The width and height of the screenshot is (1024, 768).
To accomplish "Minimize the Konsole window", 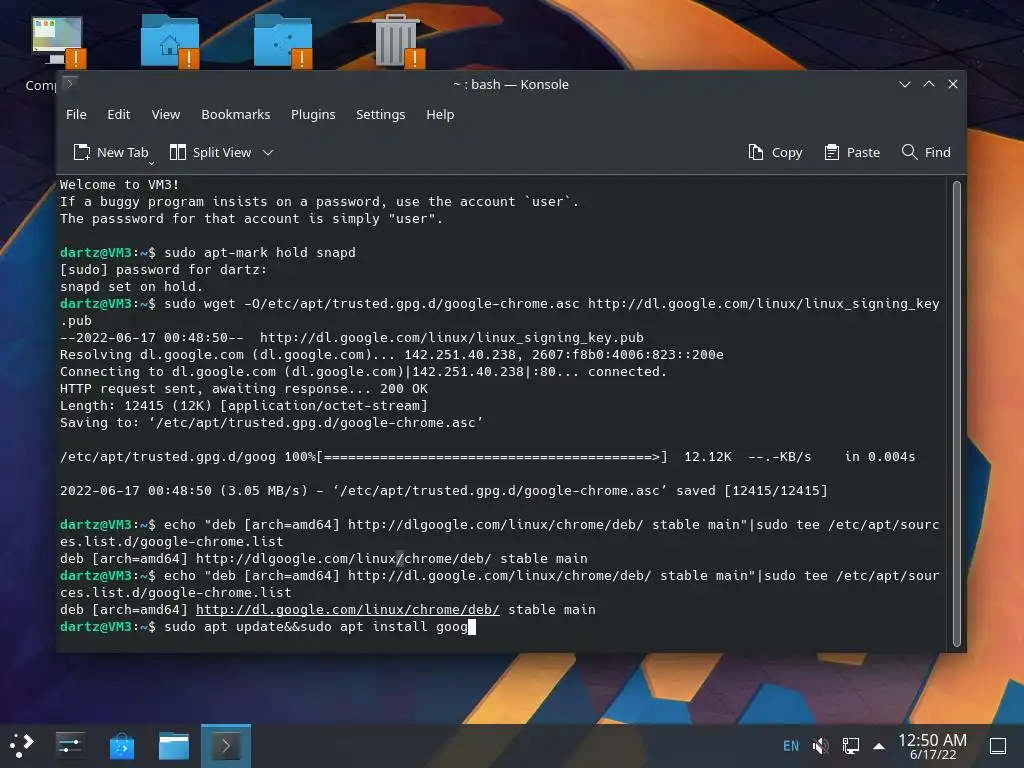I will [x=905, y=84].
